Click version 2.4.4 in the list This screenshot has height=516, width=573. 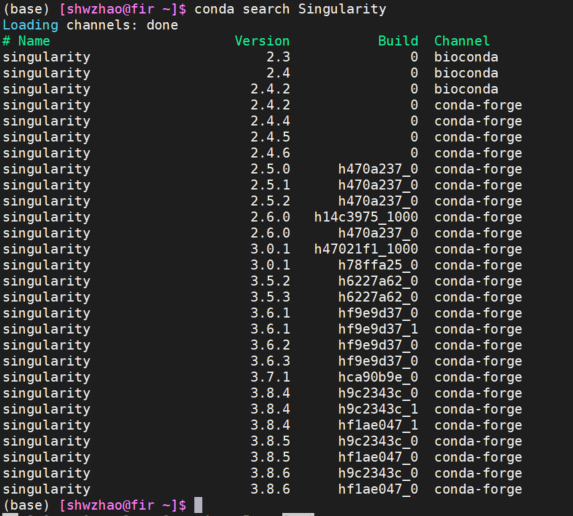270,121
